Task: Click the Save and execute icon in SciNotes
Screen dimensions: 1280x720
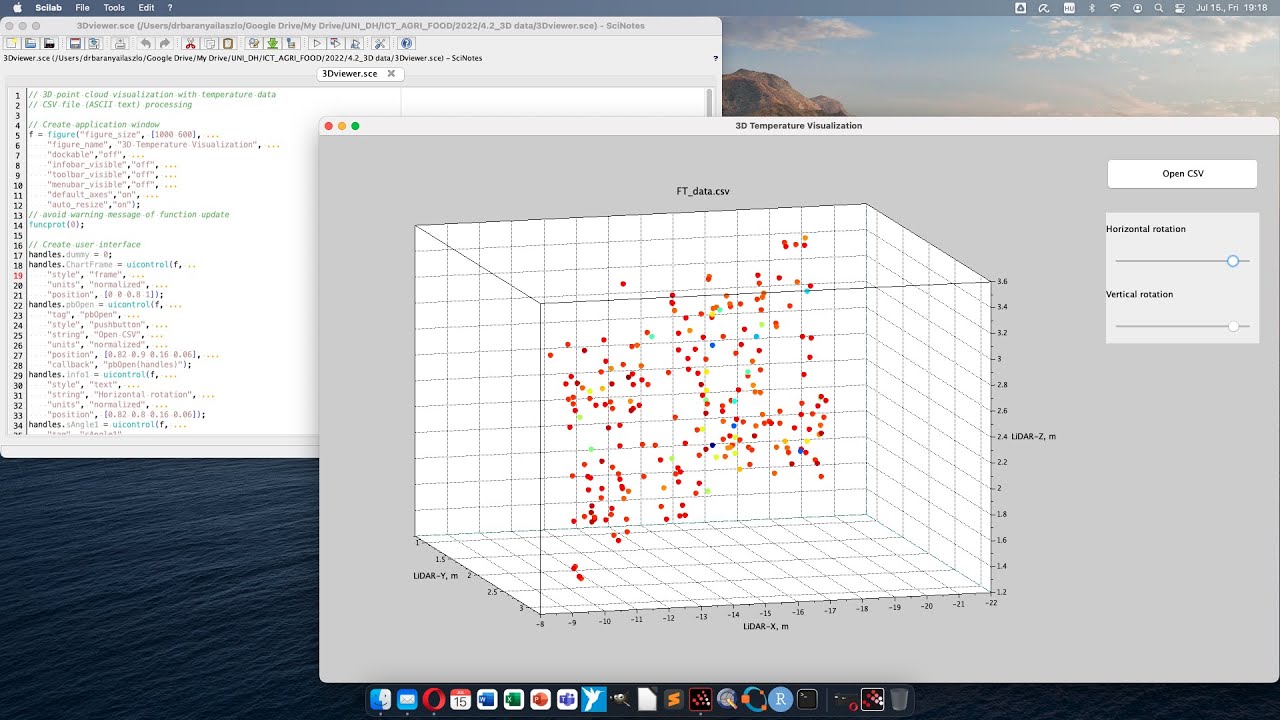Action: pos(336,43)
